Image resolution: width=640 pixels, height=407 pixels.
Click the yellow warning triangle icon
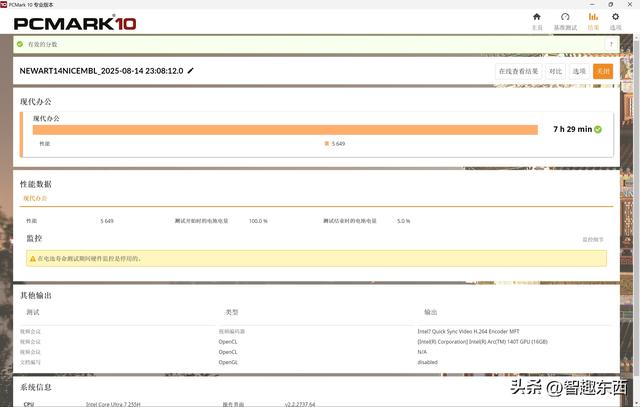coord(33,259)
